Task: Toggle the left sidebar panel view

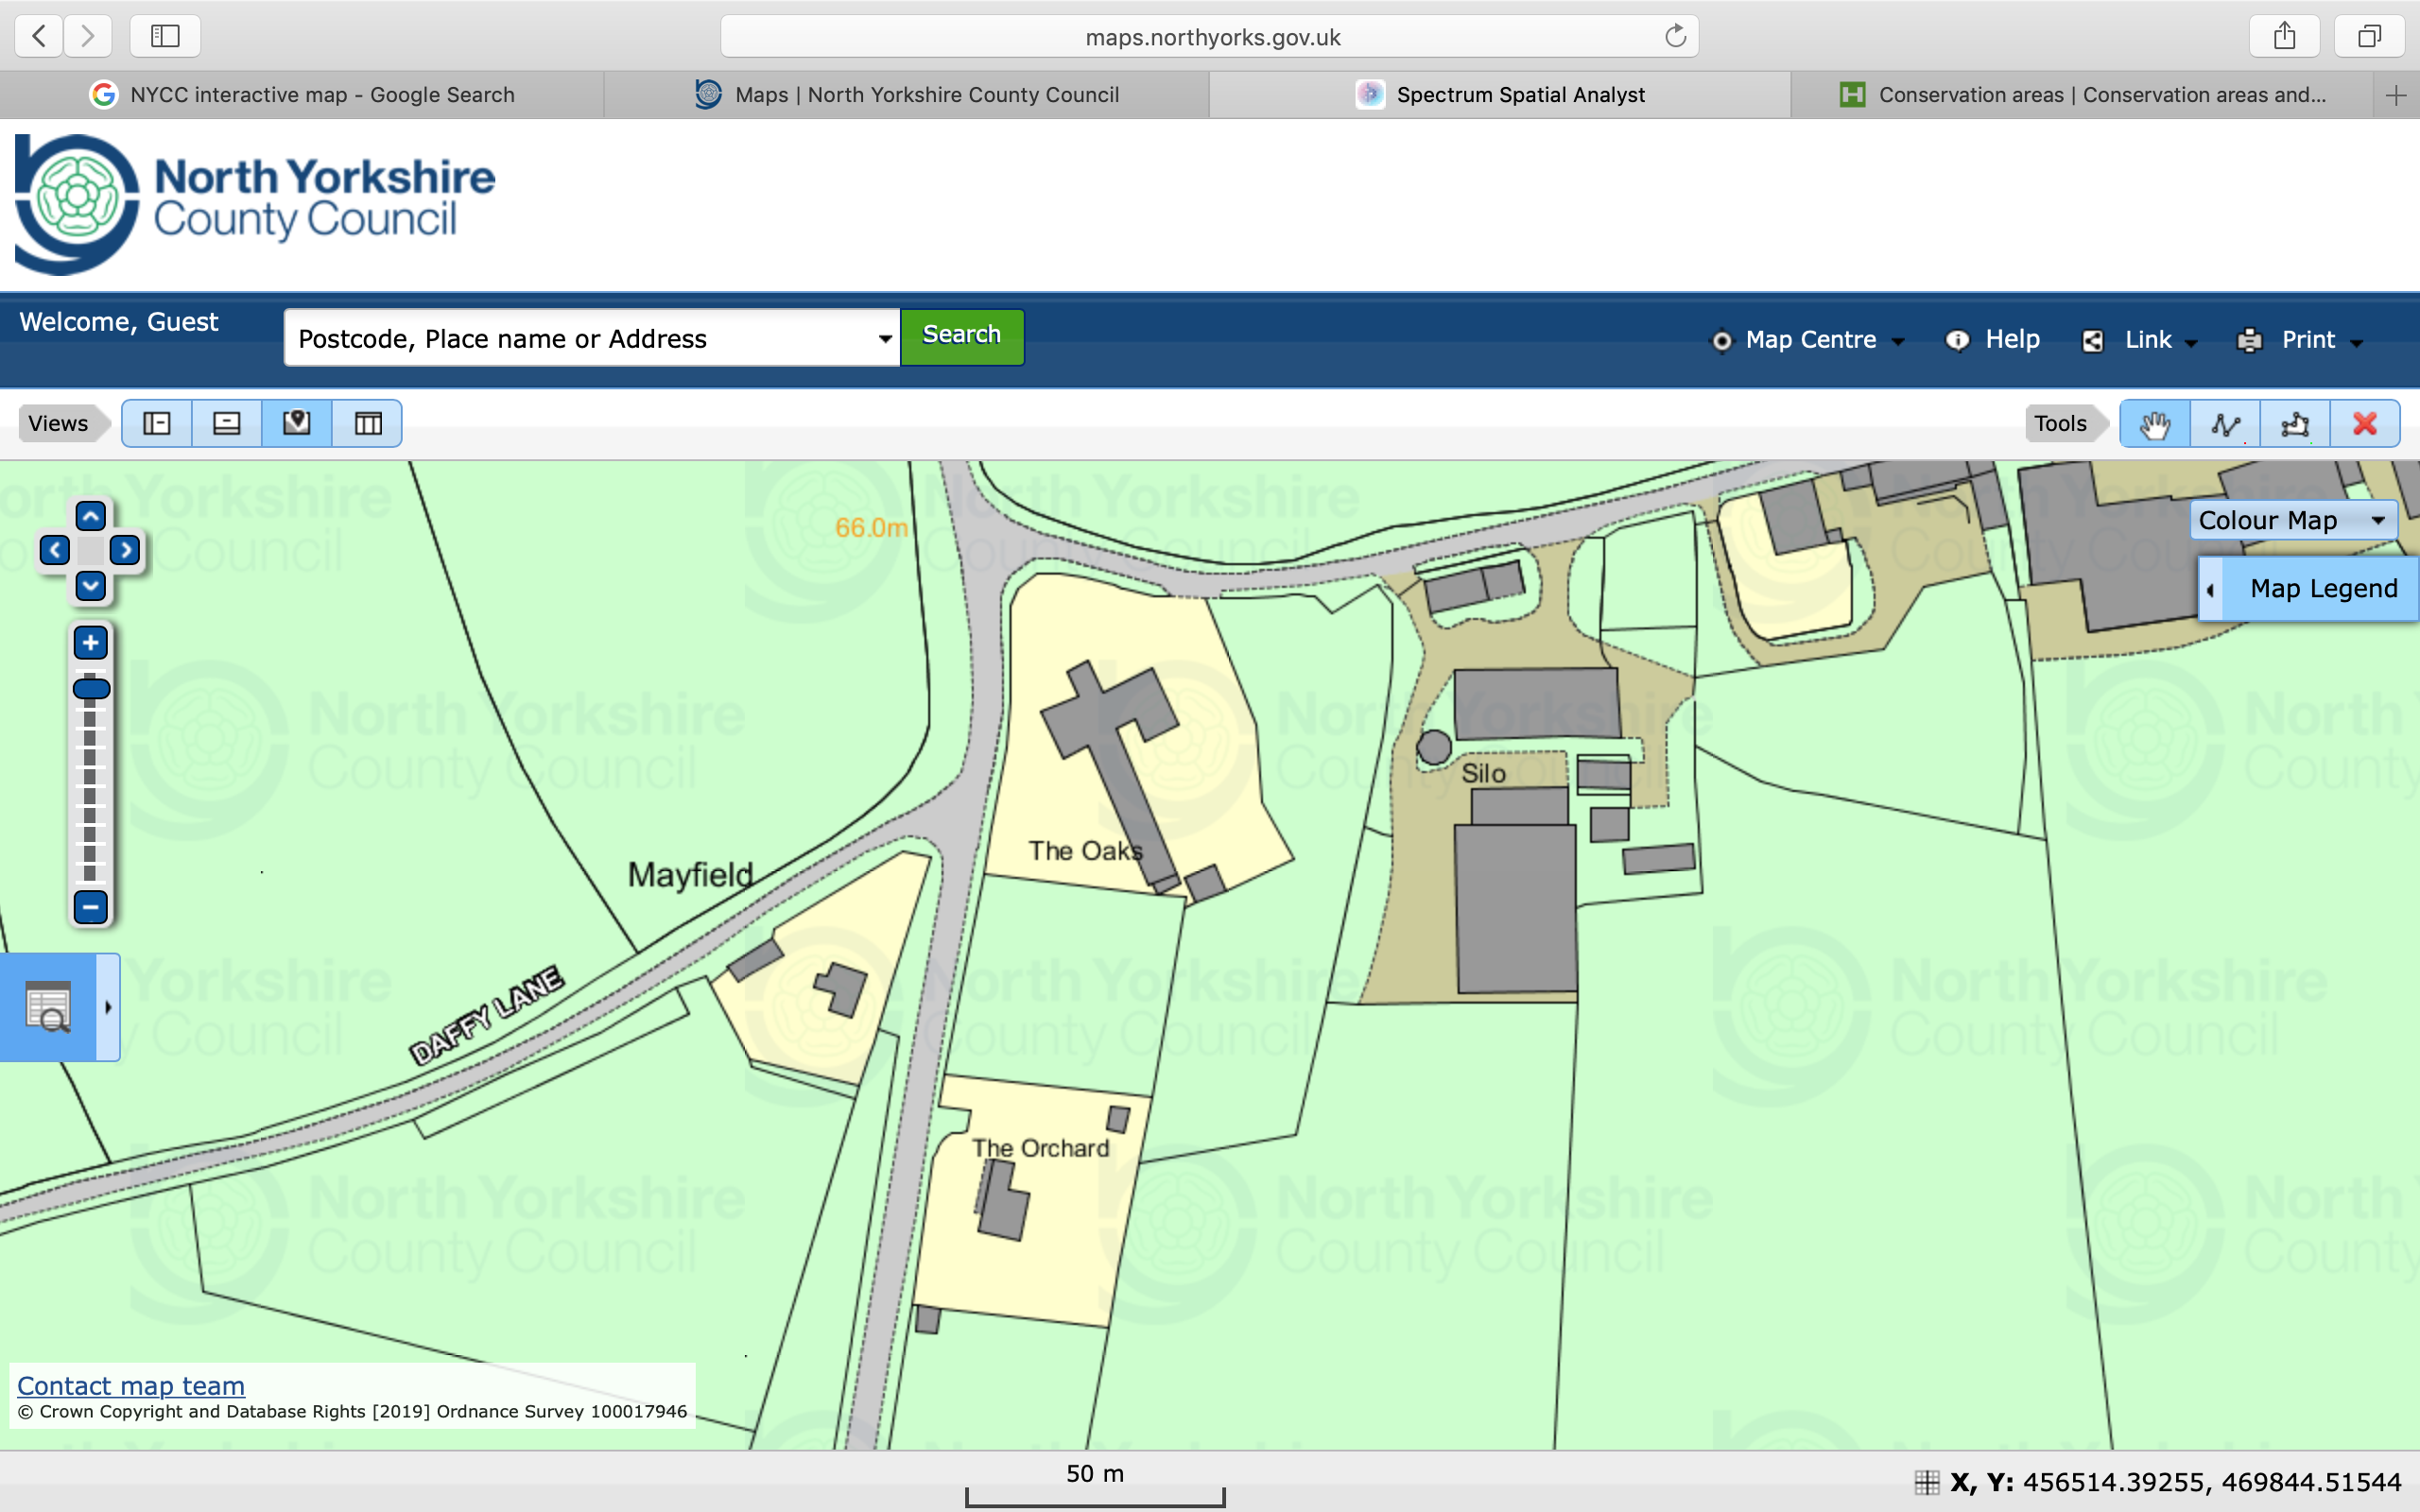Action: pos(157,424)
